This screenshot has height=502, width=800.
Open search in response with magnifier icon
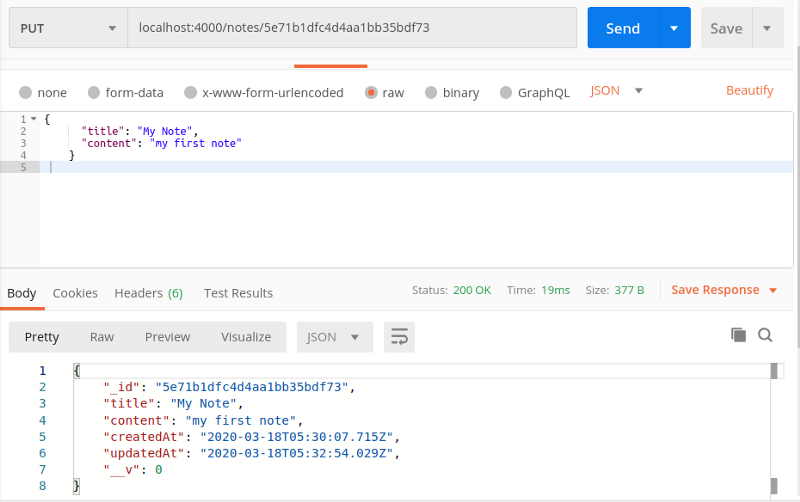tap(766, 335)
